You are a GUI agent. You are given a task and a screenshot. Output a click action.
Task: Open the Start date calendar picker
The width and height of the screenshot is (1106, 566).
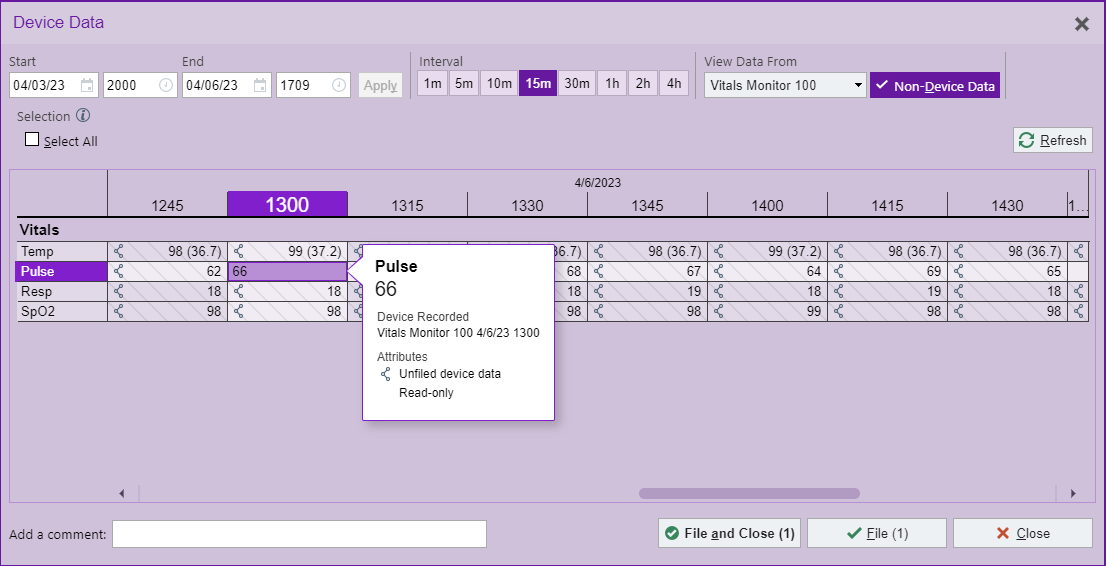(x=87, y=86)
